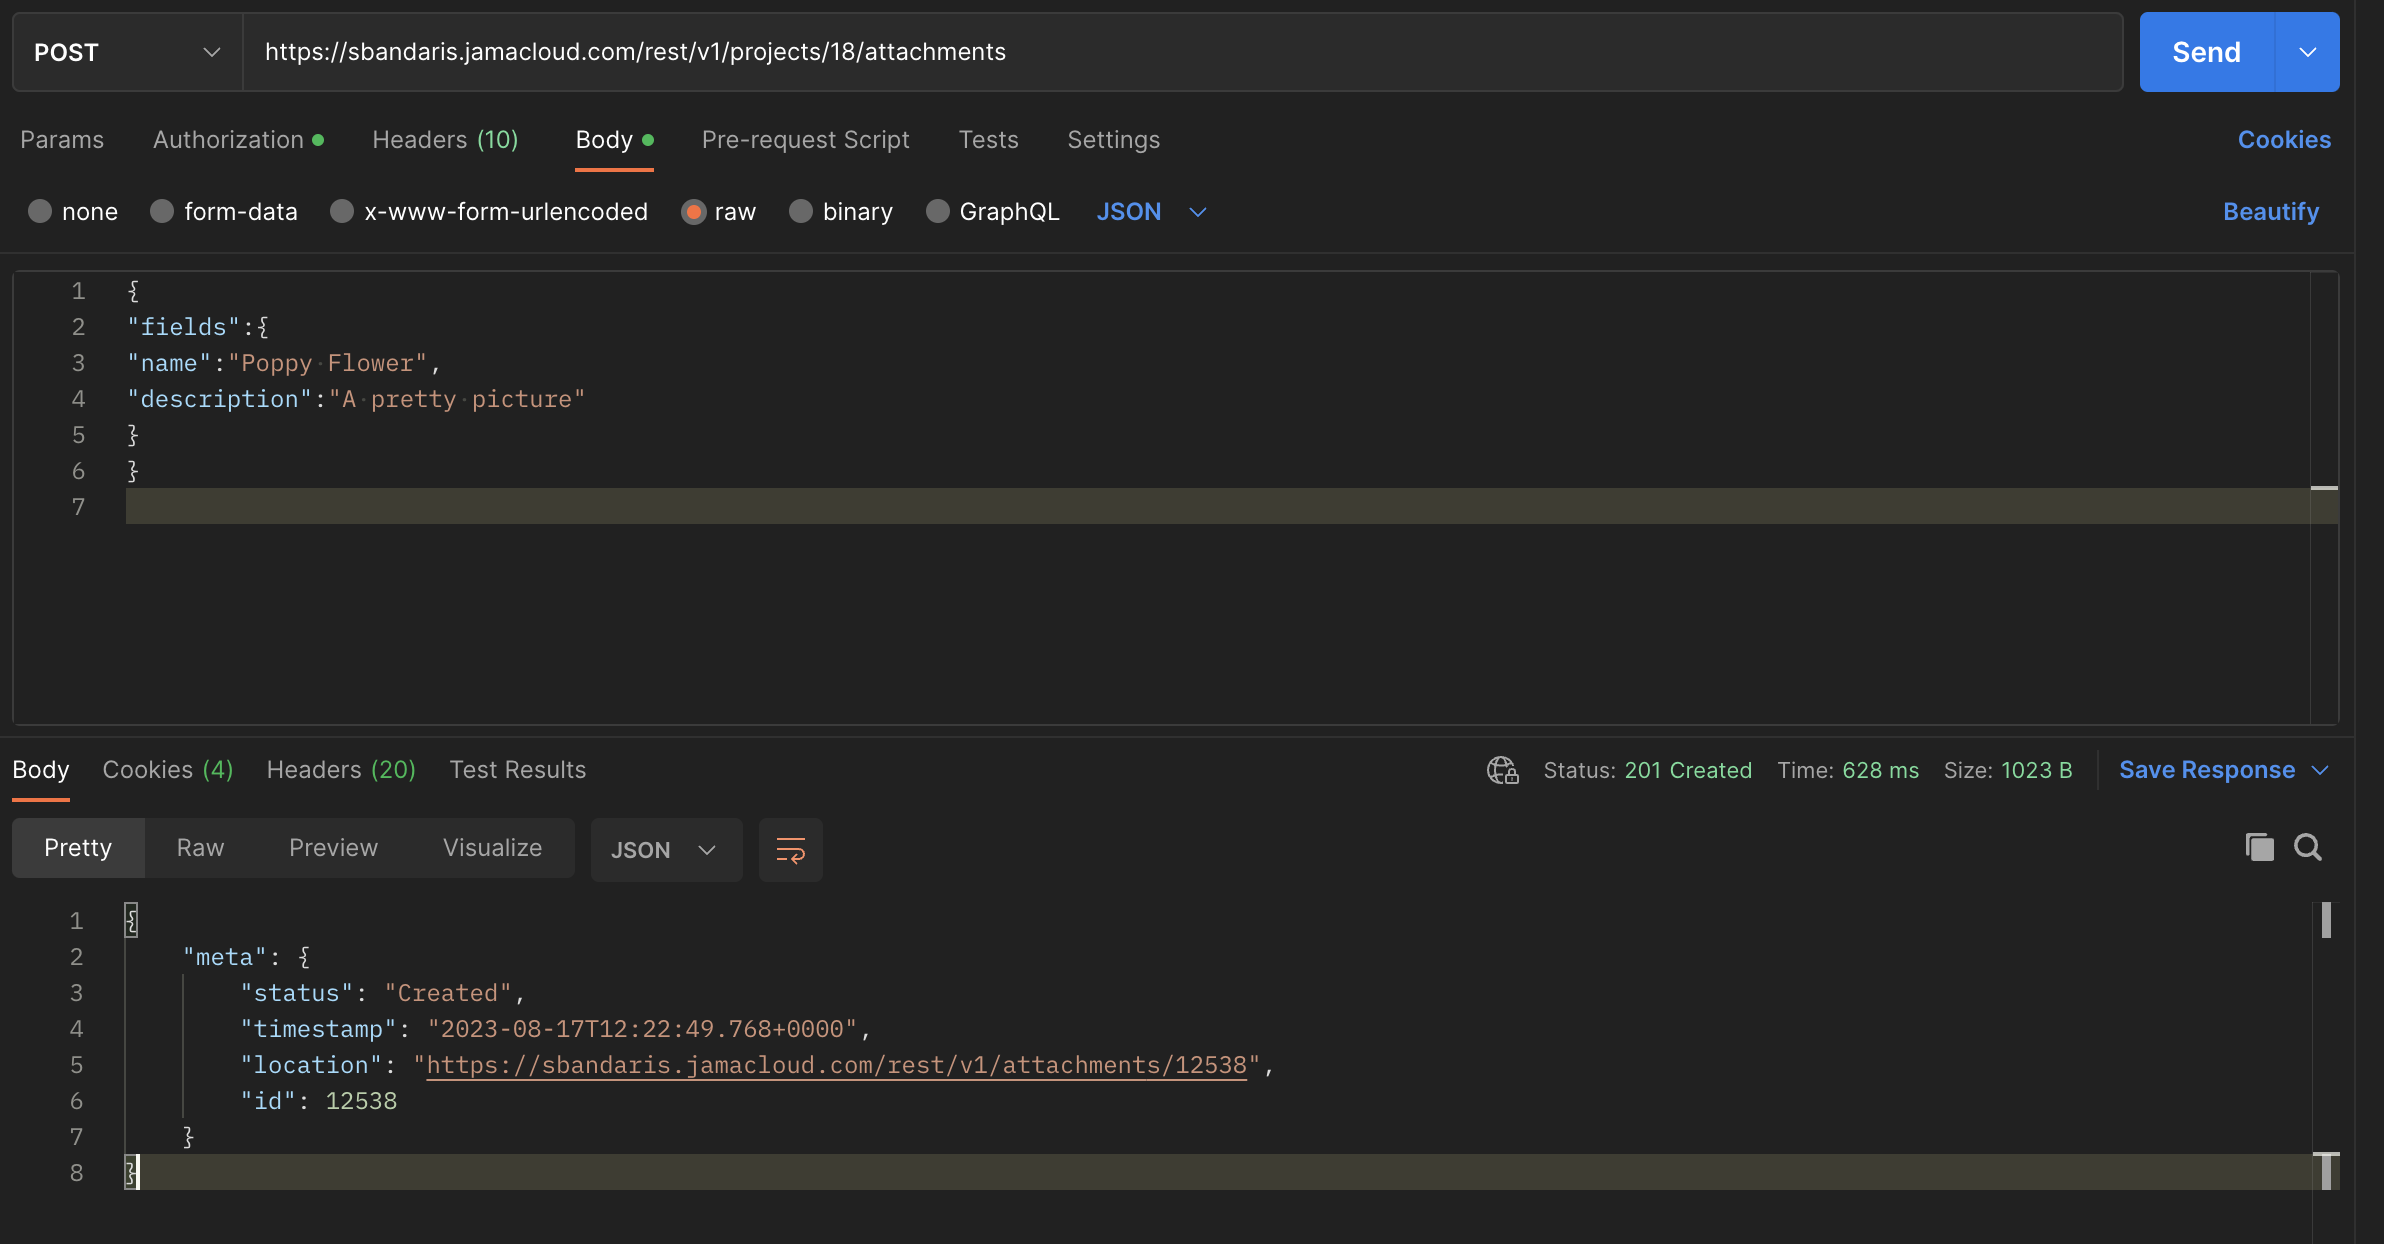Open the Params tab
The image size is (2384, 1244).
point(62,140)
